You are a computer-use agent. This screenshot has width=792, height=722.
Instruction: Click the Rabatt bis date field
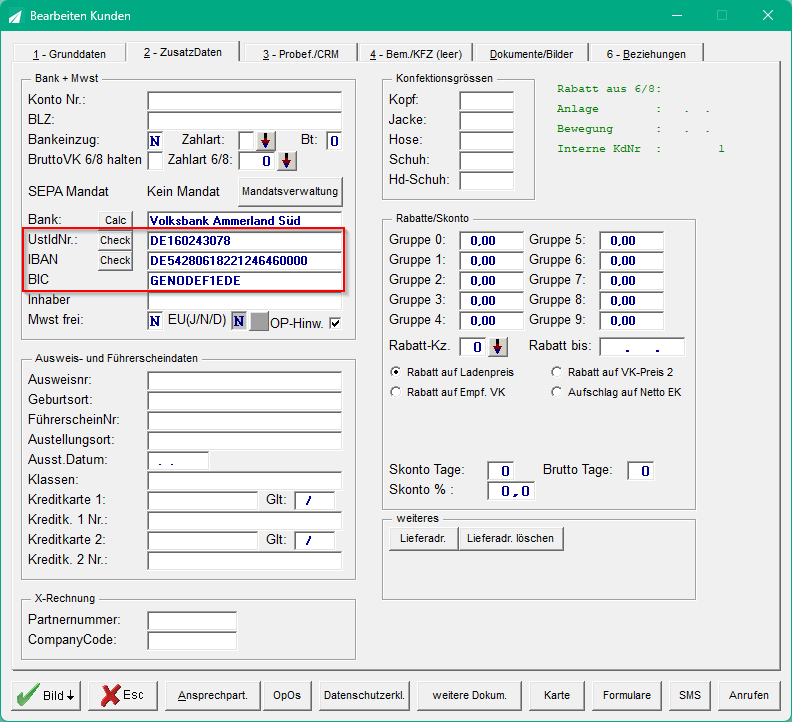click(x=642, y=347)
